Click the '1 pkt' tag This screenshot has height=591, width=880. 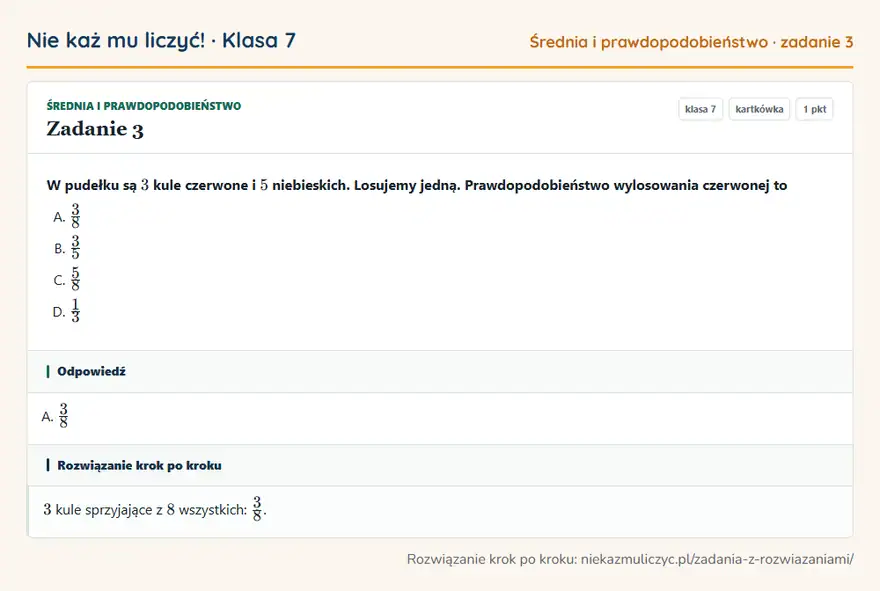click(x=814, y=109)
